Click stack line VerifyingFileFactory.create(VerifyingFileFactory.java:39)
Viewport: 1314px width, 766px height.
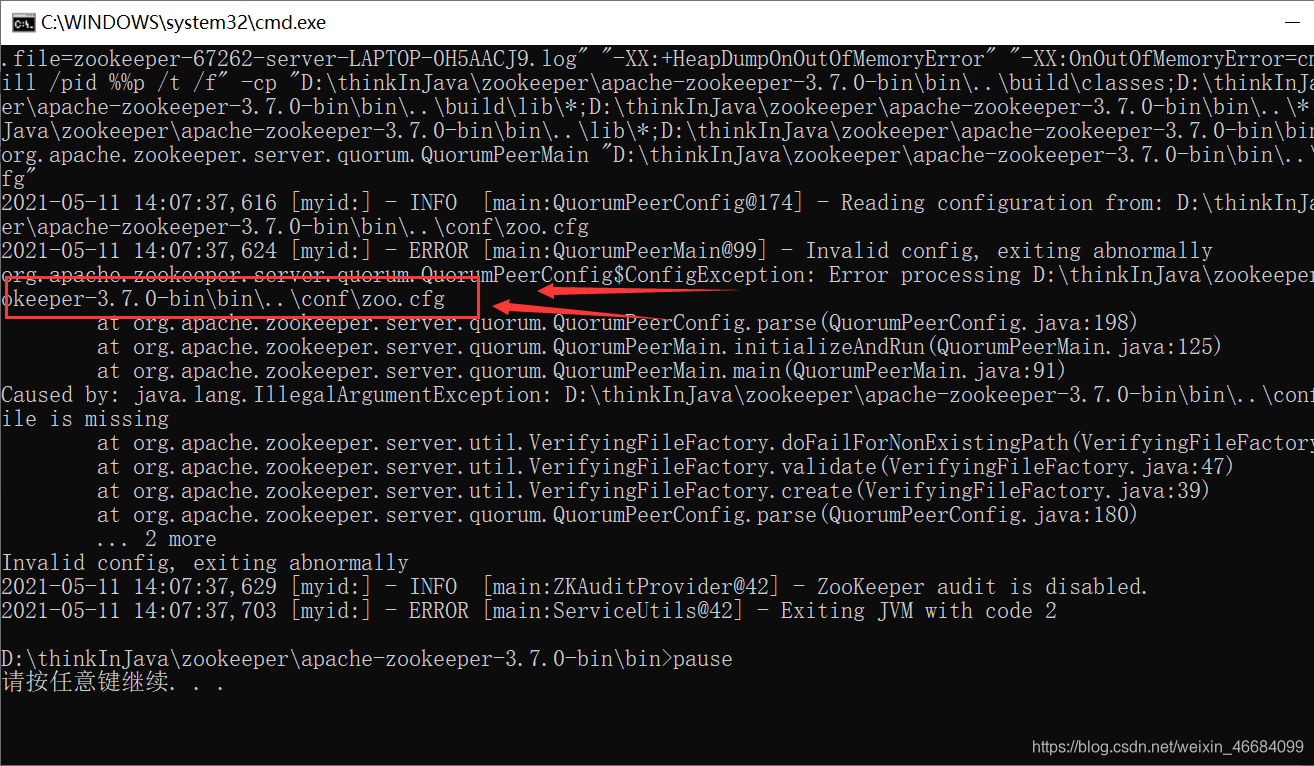[x=654, y=491]
